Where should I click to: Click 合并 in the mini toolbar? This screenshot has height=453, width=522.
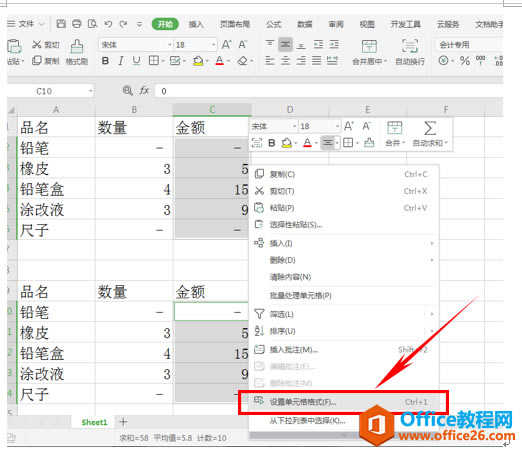(395, 134)
